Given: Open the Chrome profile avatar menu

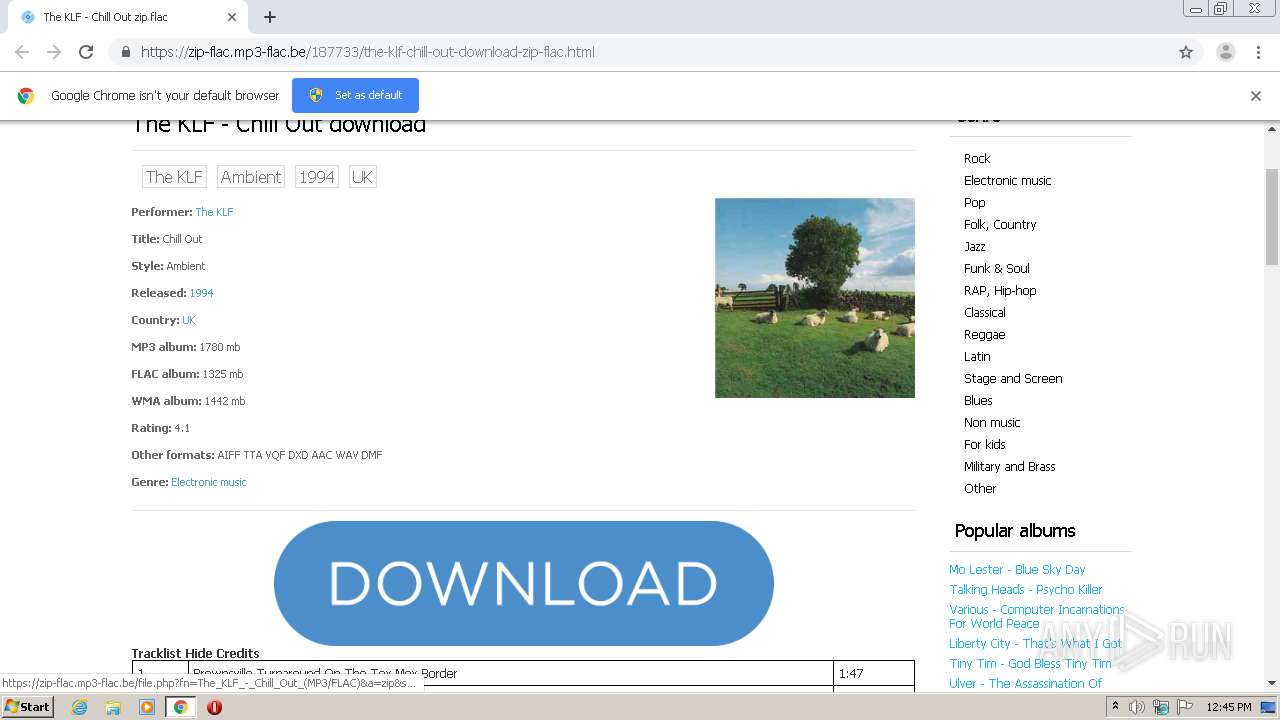Looking at the screenshot, I should [x=1226, y=52].
